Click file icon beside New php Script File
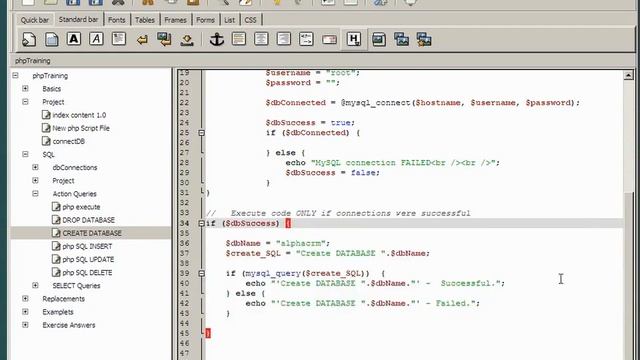640x360 pixels. (x=46, y=128)
